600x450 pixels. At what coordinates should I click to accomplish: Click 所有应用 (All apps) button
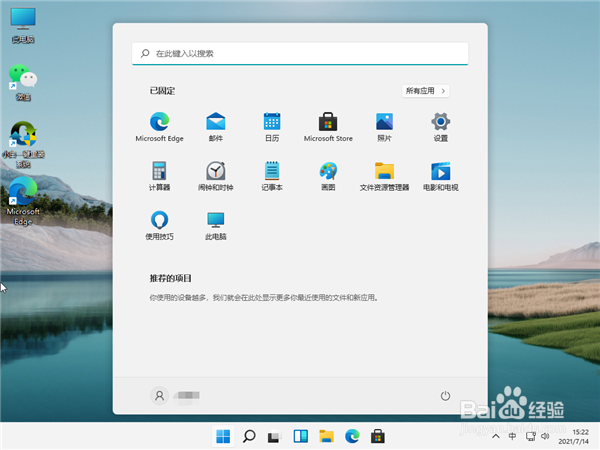[x=426, y=91]
